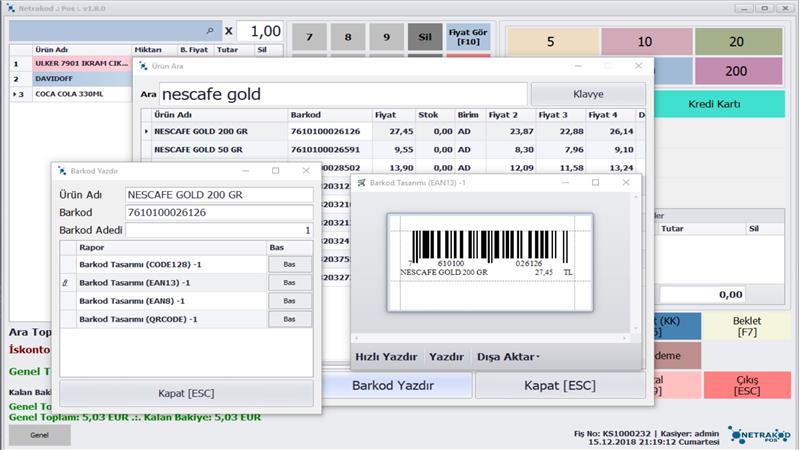Click the 20 banknote quick button
The height and width of the screenshot is (450, 800).
[737, 42]
